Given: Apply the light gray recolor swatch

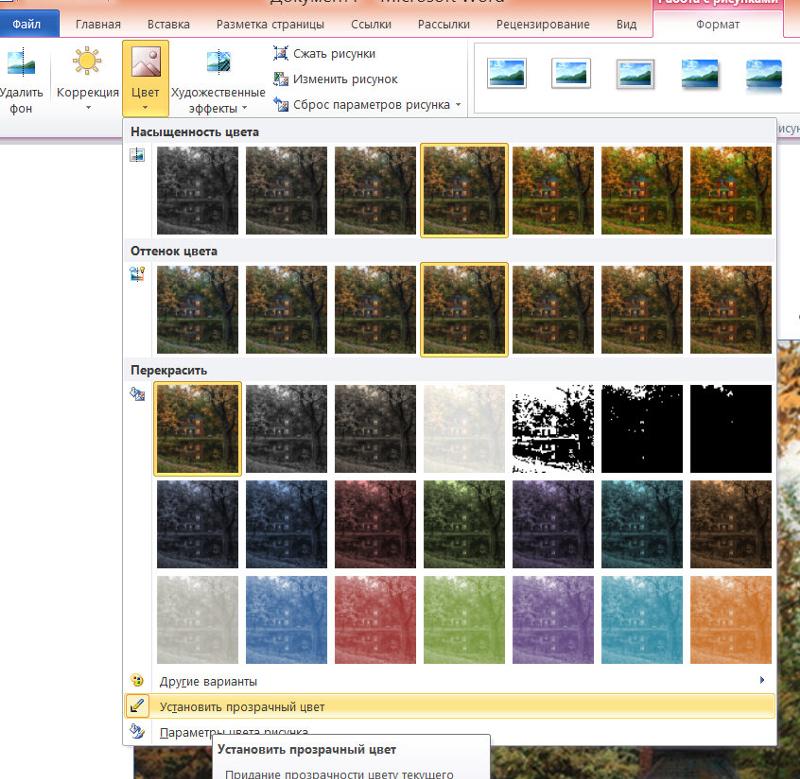Looking at the screenshot, I should 197,620.
